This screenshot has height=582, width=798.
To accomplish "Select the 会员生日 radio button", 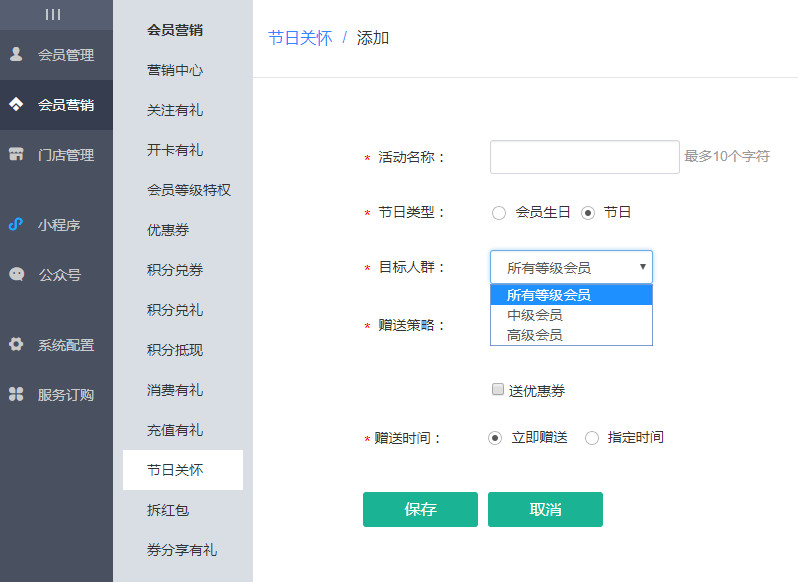I will coord(499,213).
